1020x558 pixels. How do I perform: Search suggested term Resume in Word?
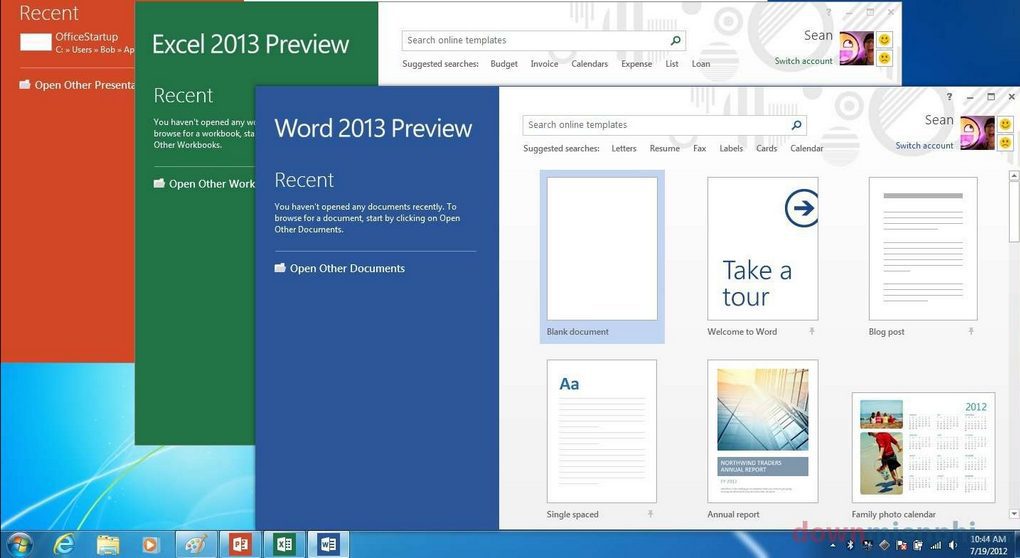[664, 149]
